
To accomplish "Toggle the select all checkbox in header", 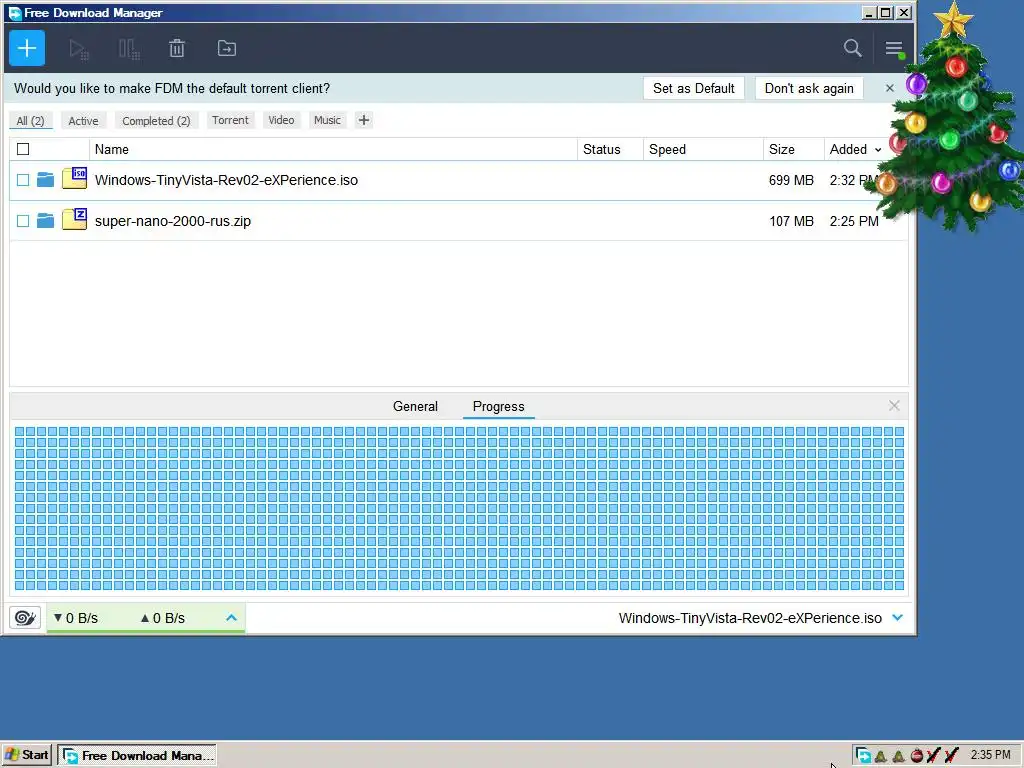I will (x=23, y=149).
